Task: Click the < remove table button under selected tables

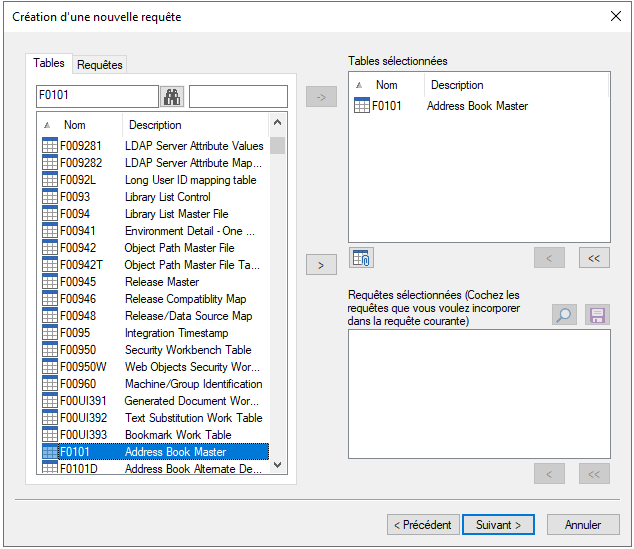Action: coord(549,258)
